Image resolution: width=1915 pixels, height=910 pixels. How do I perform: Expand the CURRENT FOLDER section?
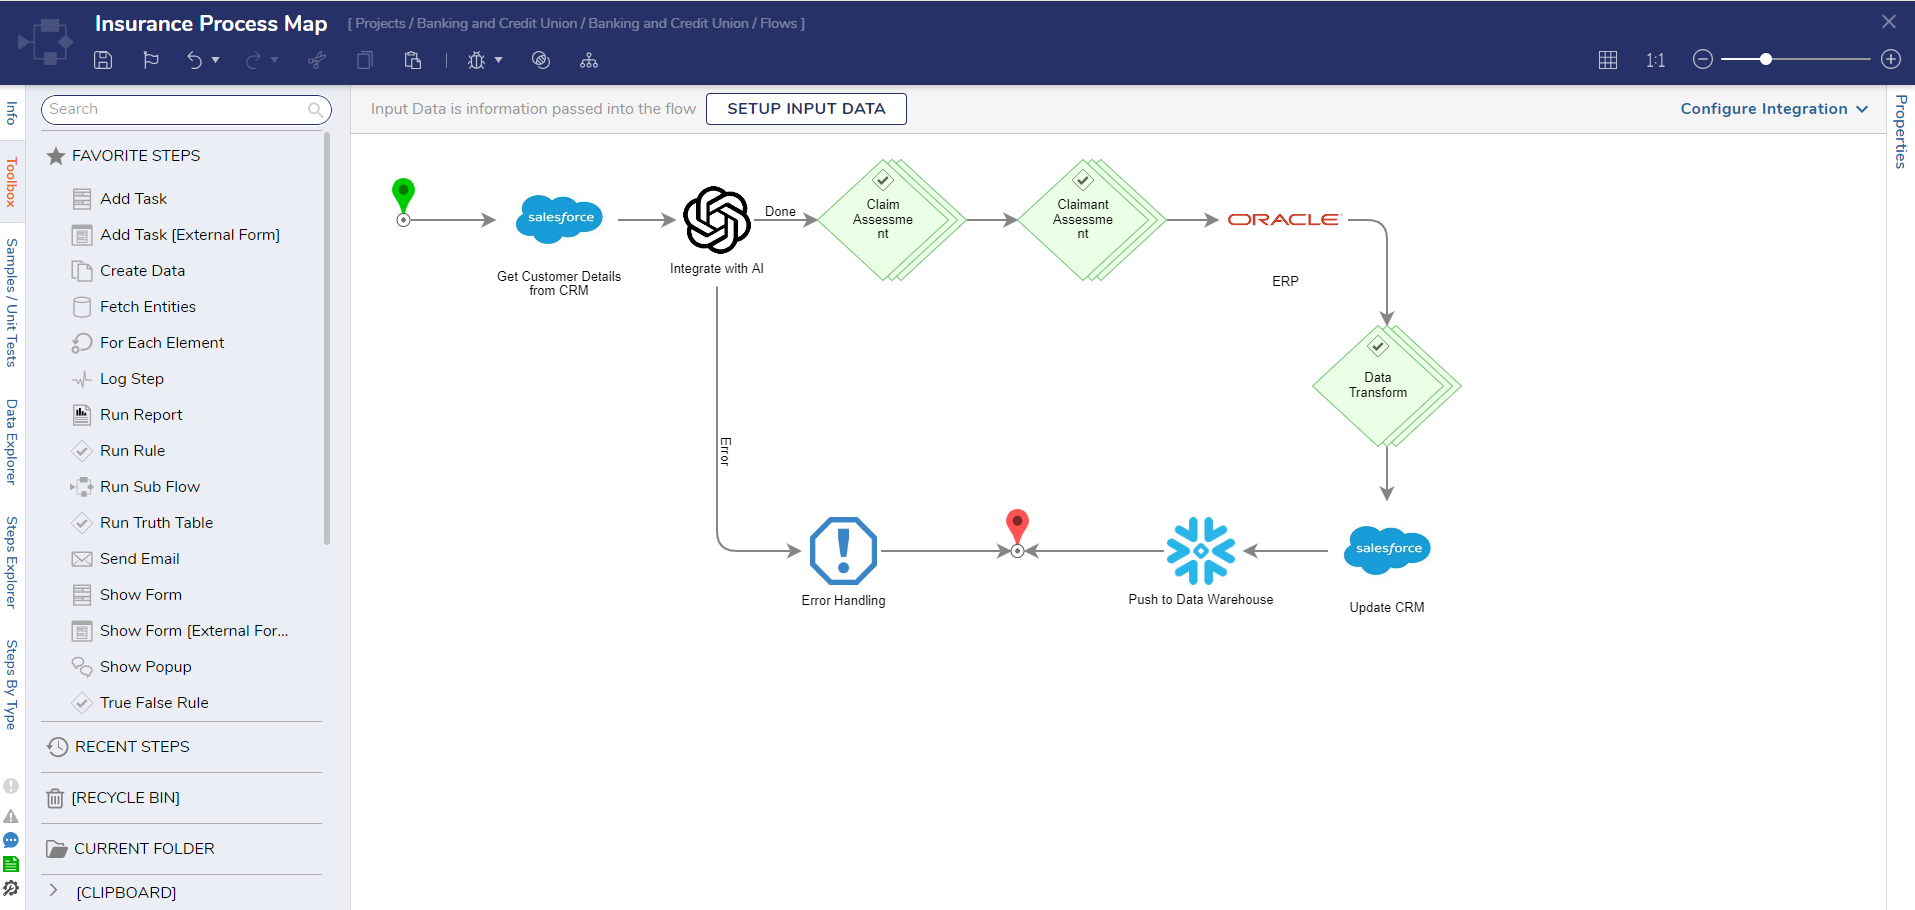point(130,849)
